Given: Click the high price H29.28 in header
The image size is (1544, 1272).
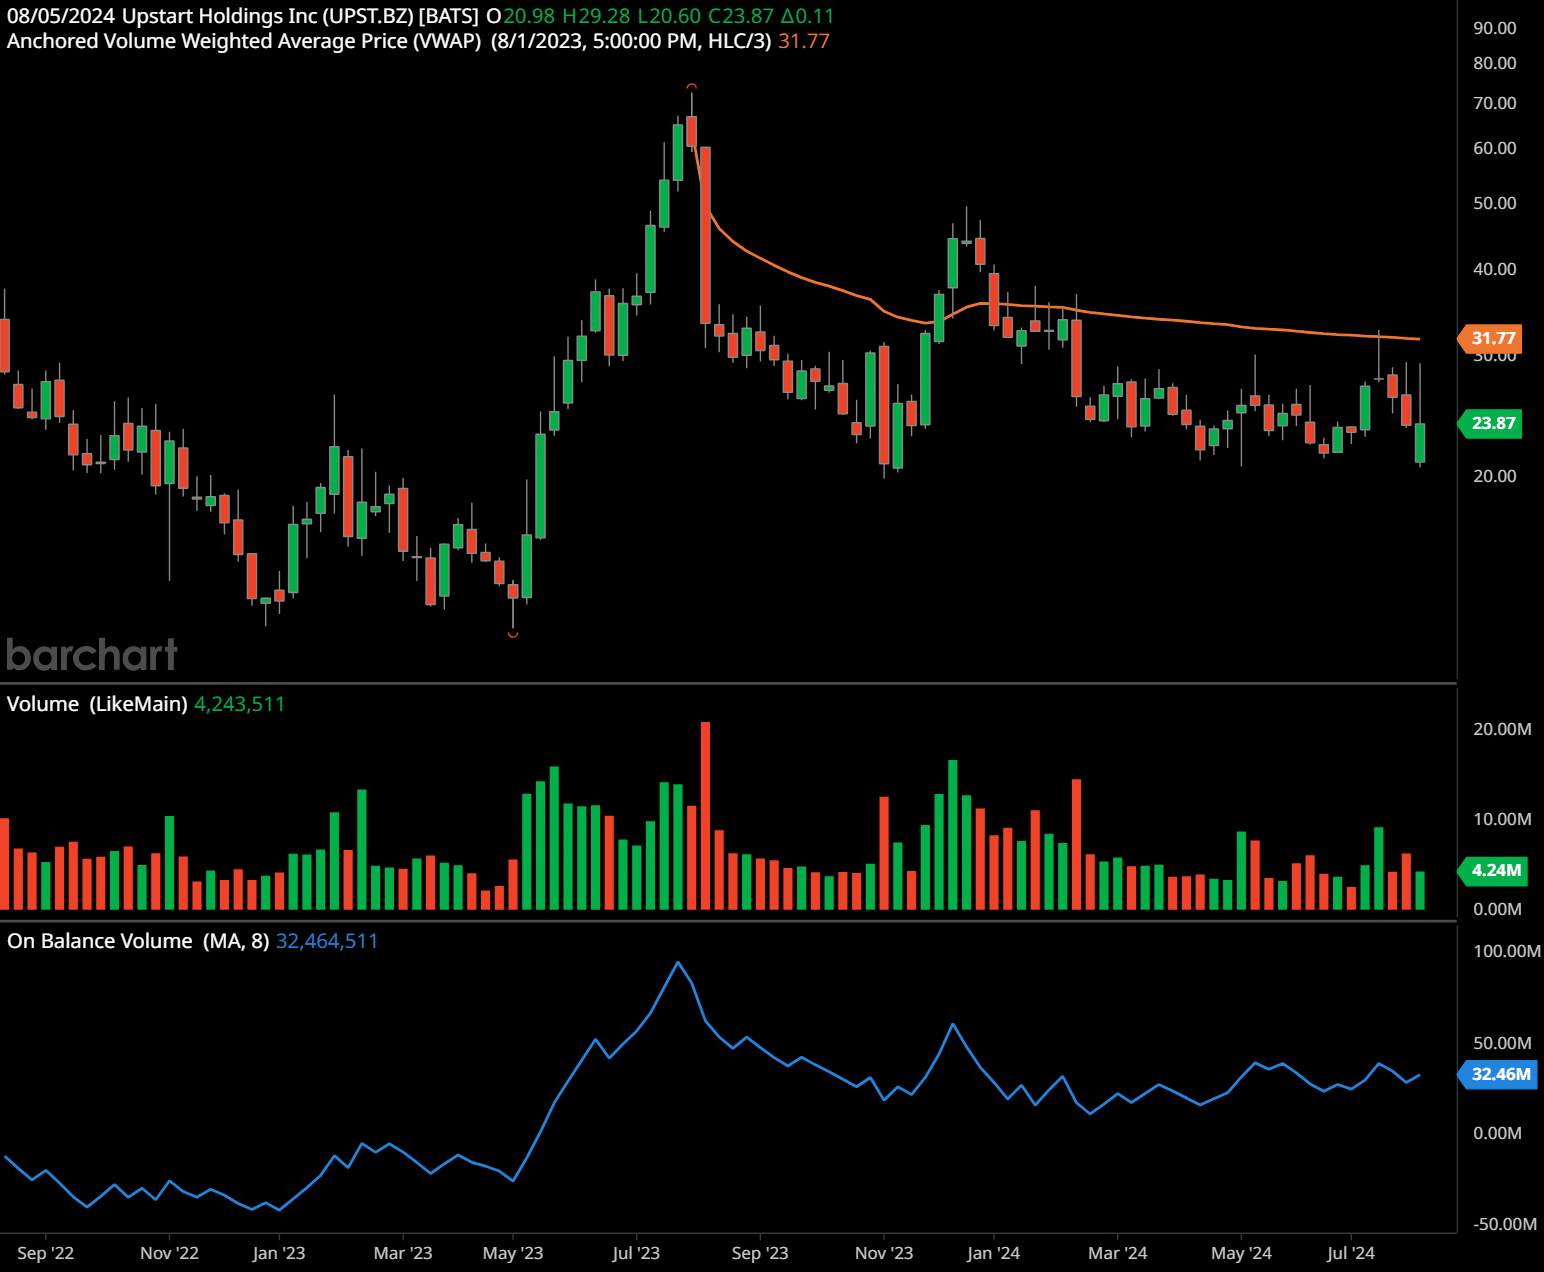Looking at the screenshot, I should pyautogui.click(x=597, y=16).
